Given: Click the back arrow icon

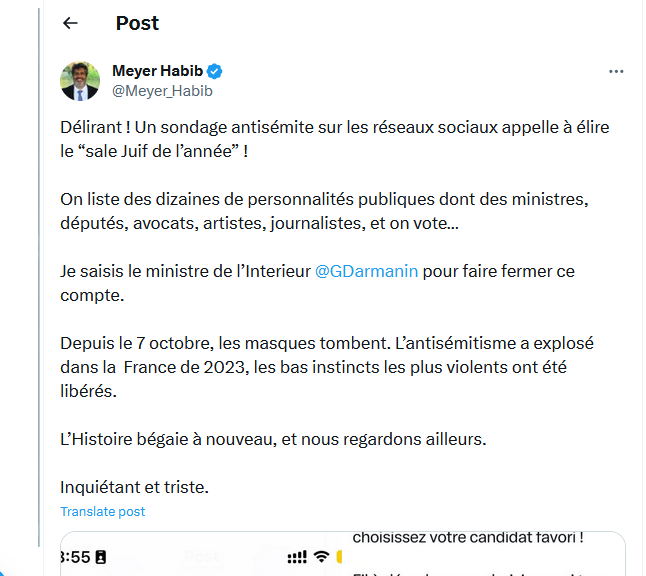Looking at the screenshot, I should 70,23.
